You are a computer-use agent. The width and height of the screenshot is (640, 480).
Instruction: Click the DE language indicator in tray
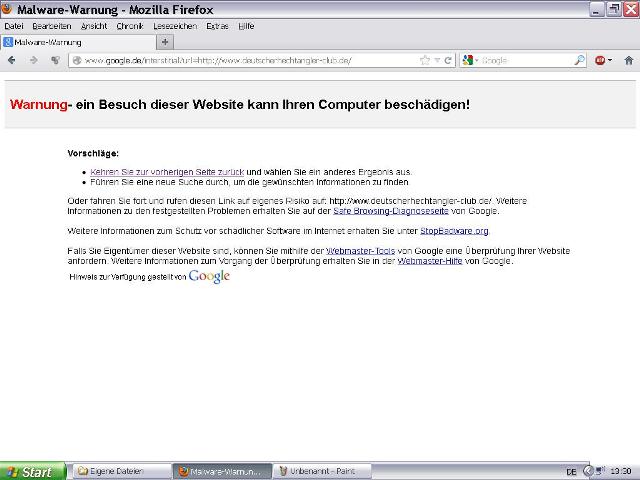(x=571, y=472)
